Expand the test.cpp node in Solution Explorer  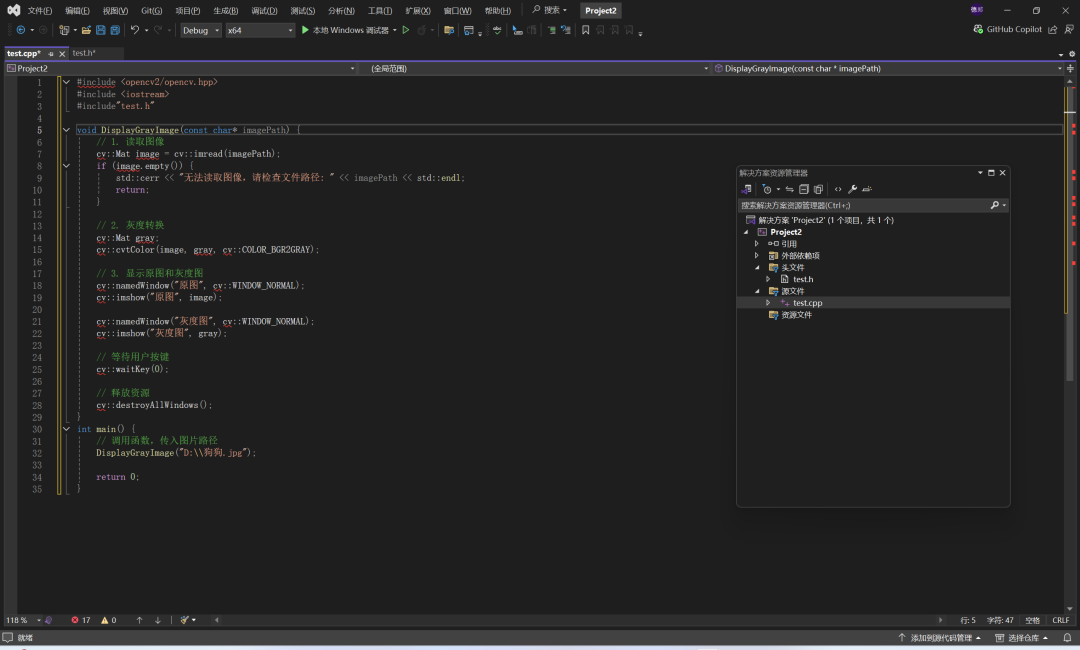pyautogui.click(x=768, y=302)
